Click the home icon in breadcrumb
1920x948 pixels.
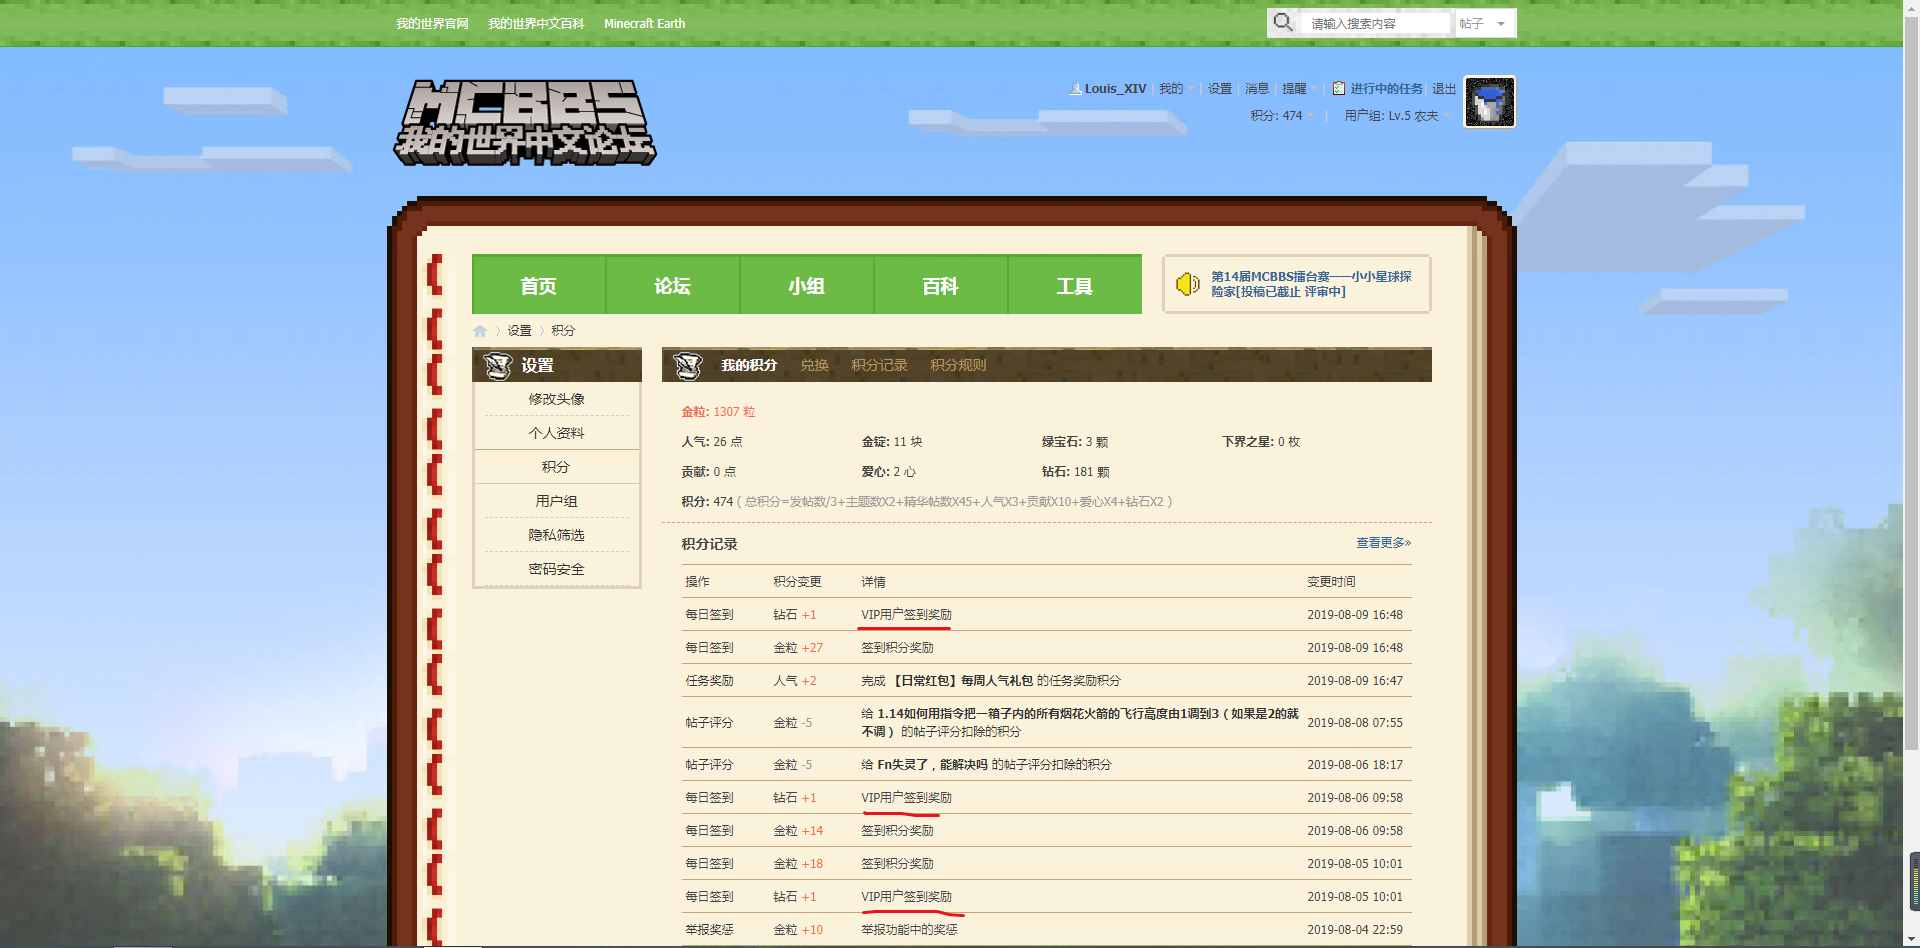point(480,331)
